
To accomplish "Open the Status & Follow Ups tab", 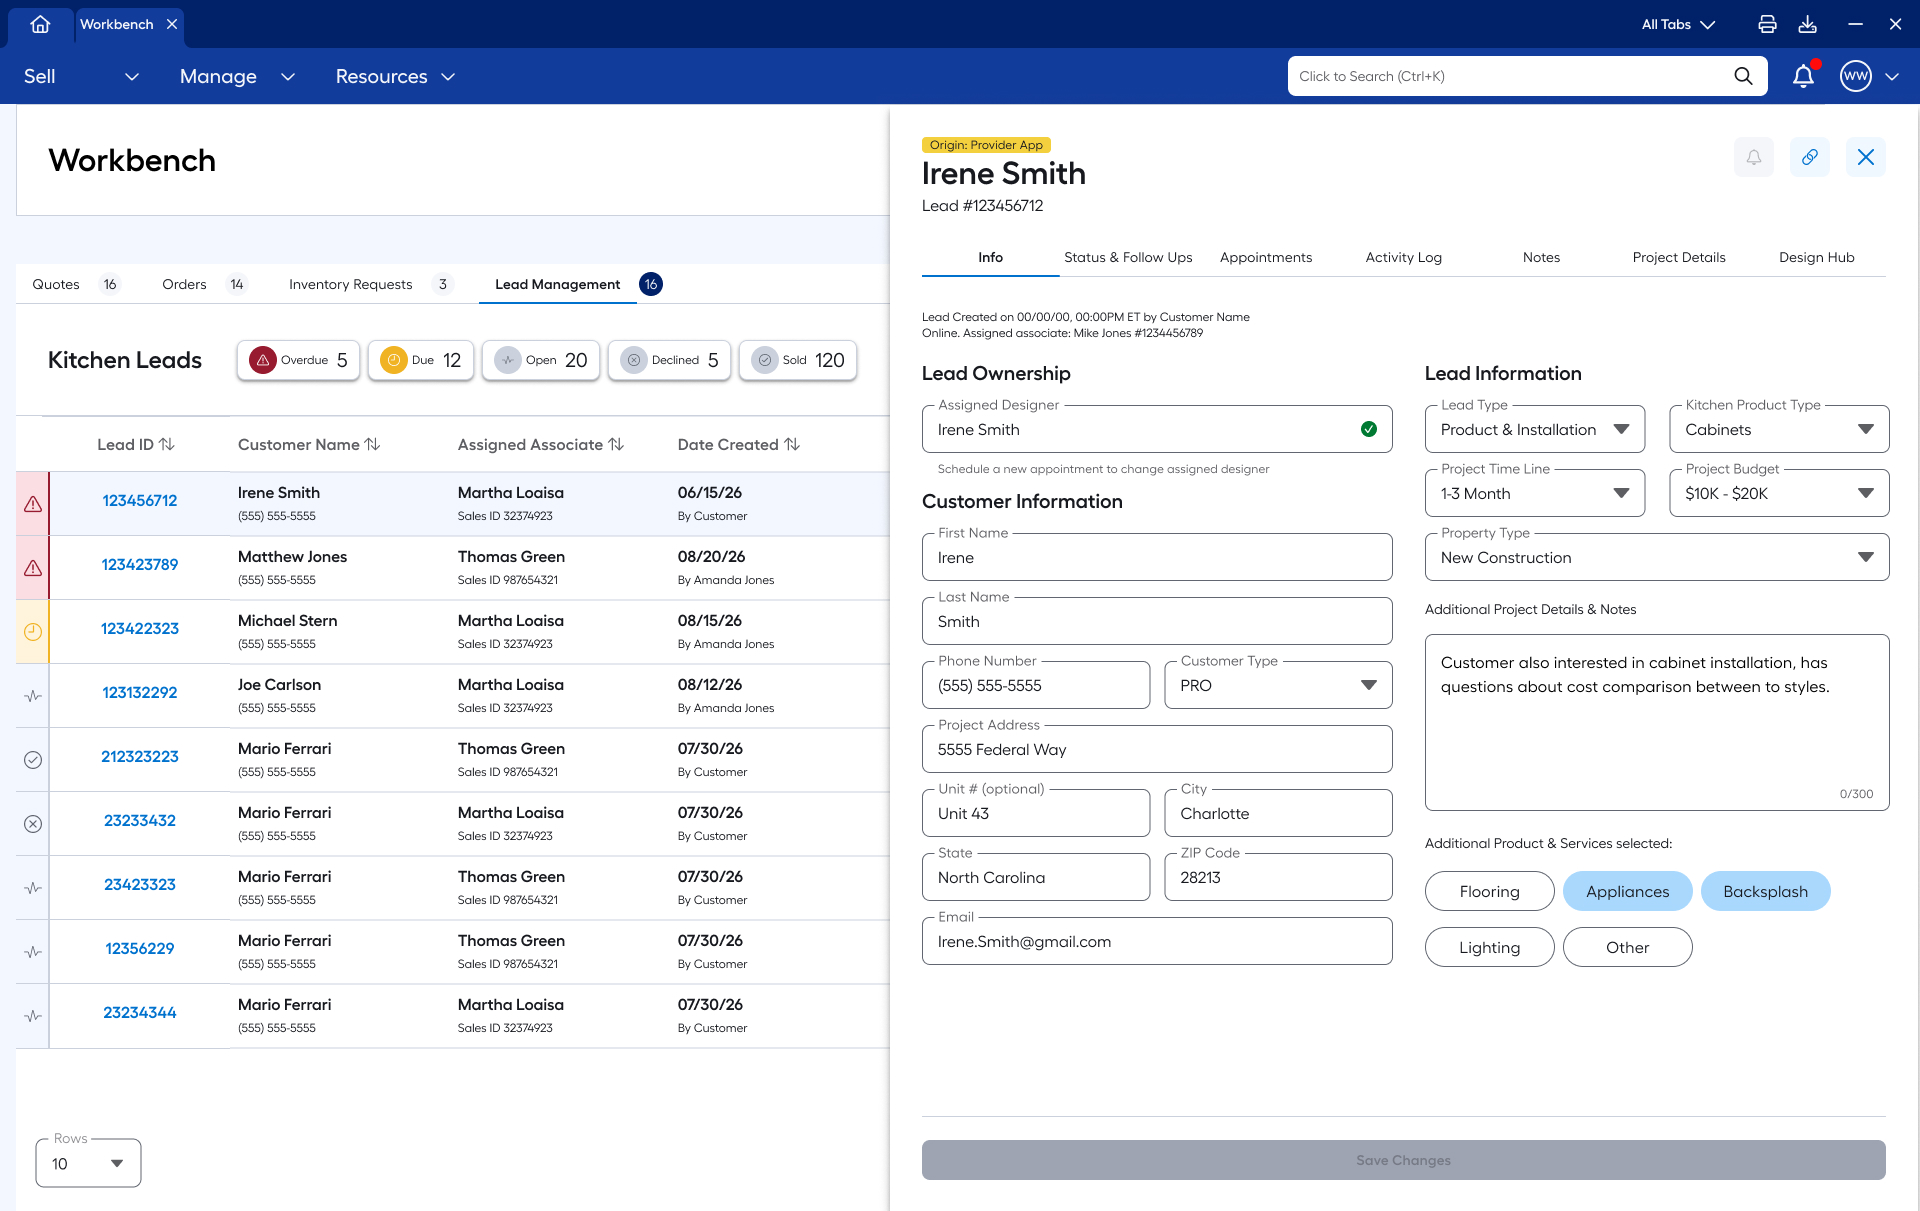I will (1128, 257).
